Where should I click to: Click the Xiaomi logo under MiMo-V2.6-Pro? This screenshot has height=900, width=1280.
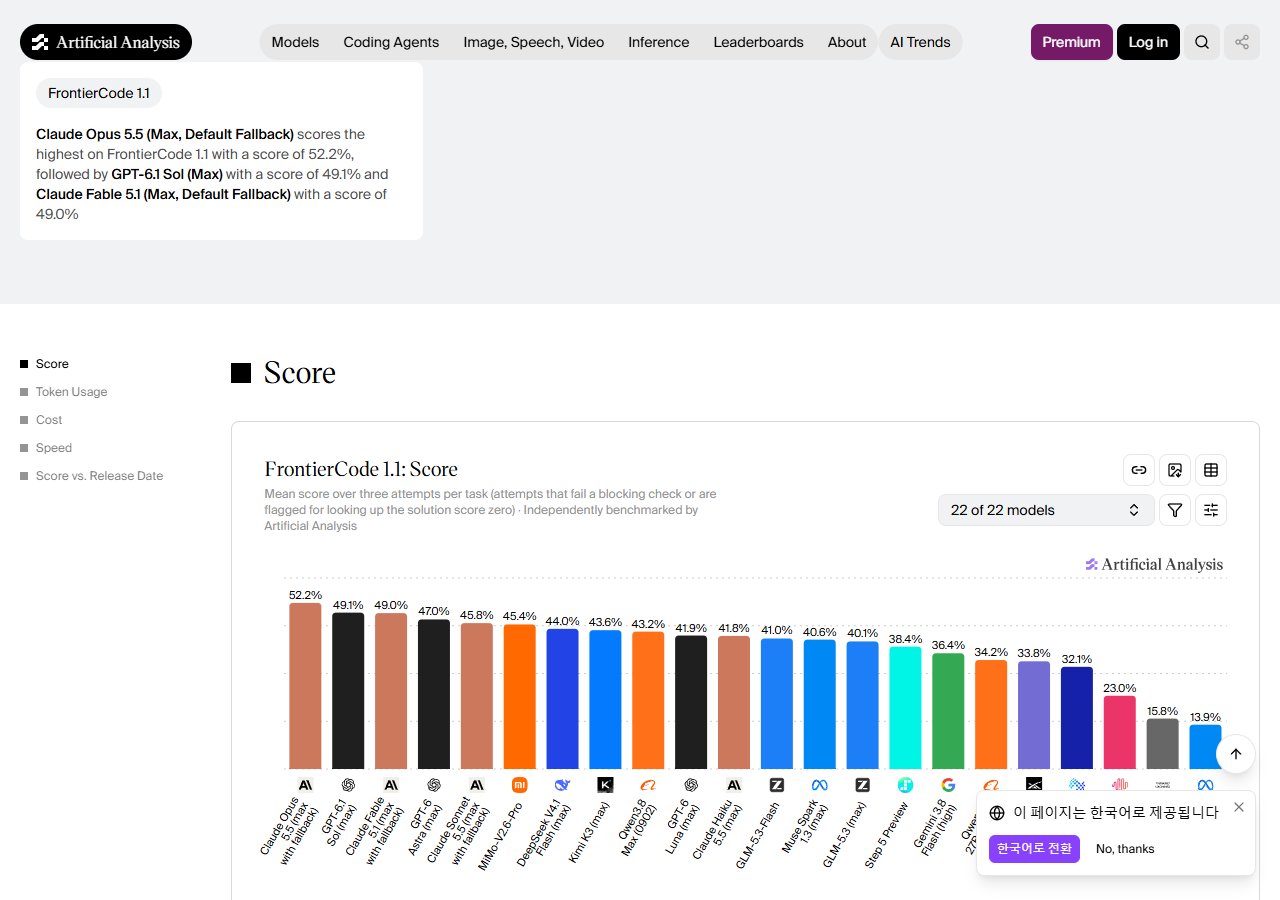(519, 785)
